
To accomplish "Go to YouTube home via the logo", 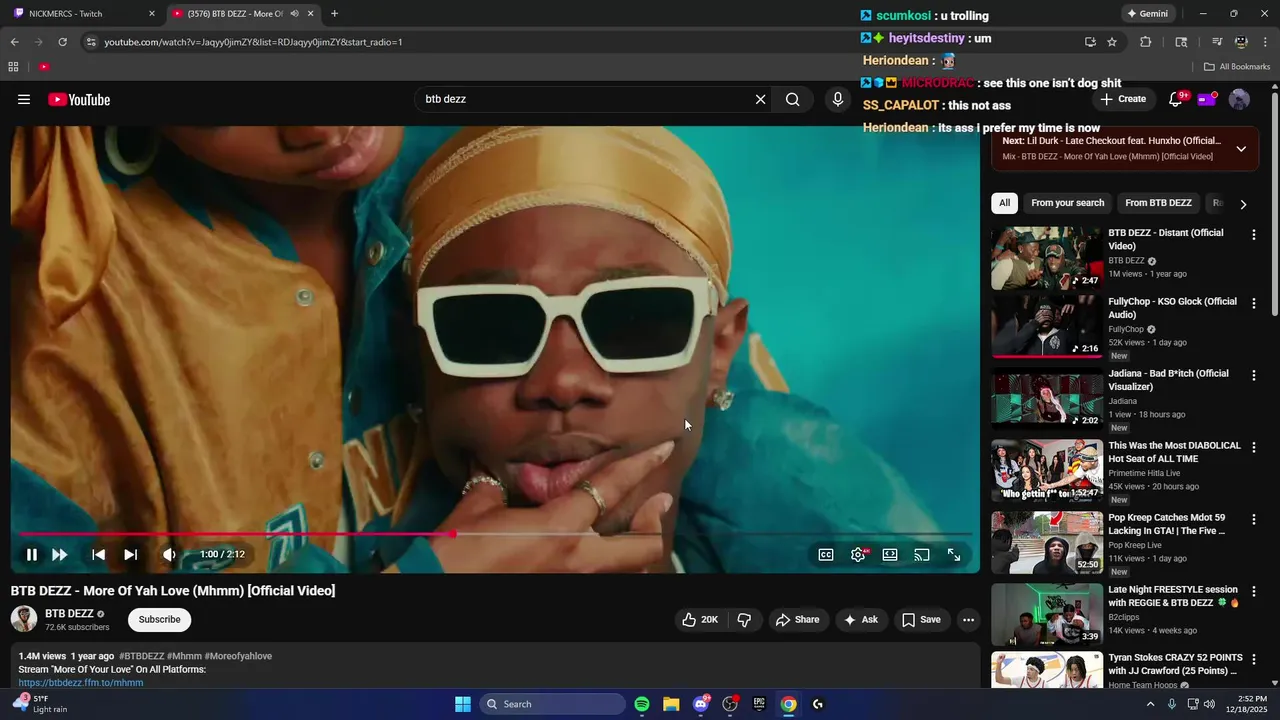I will pos(79,100).
